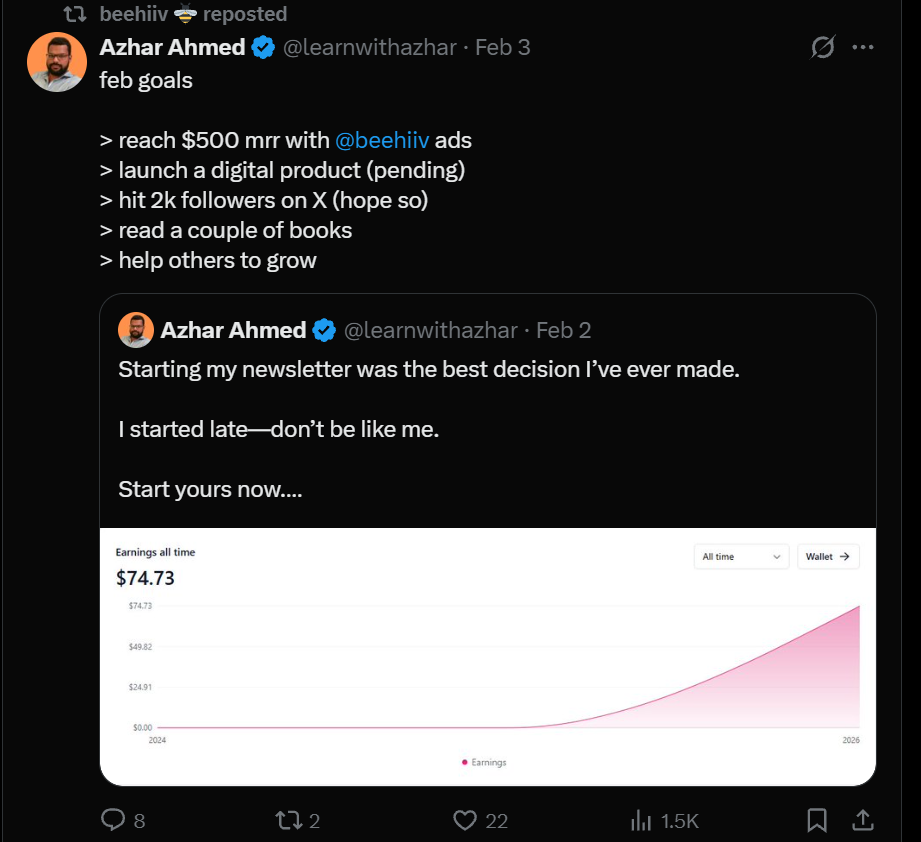The height and width of the screenshot is (842, 921).
Task: Reply to the feb goals post
Action: 113,819
